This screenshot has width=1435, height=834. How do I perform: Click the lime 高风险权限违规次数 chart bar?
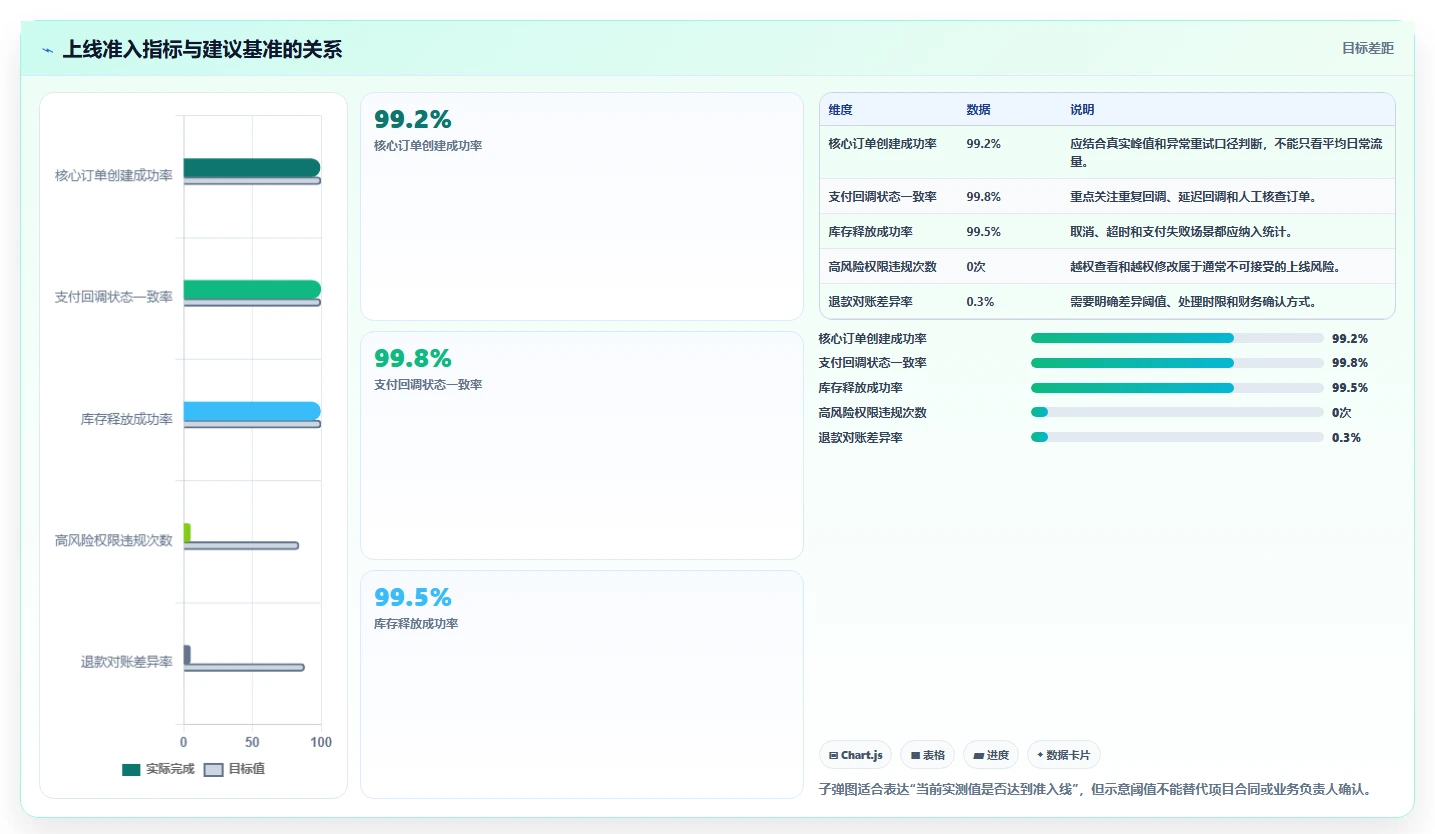[187, 532]
